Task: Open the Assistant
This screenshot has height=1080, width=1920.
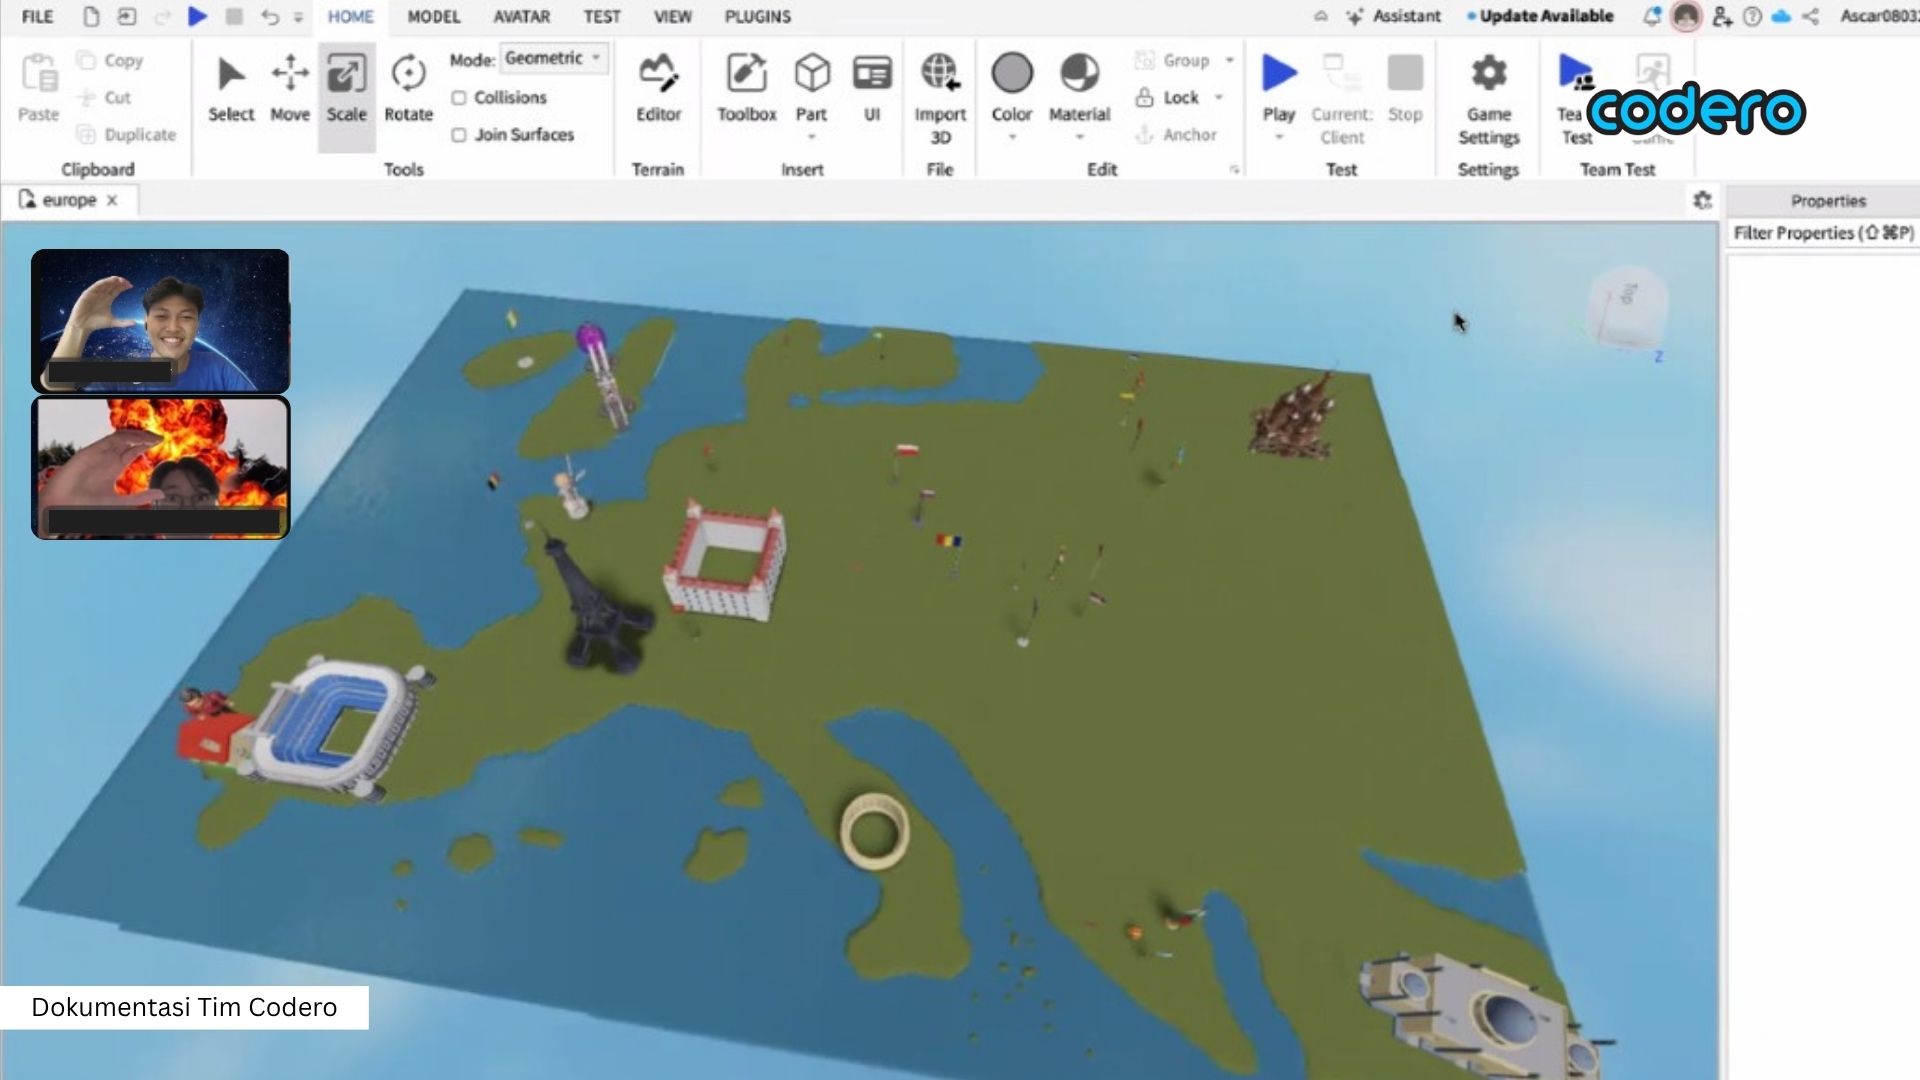Action: (x=1394, y=16)
